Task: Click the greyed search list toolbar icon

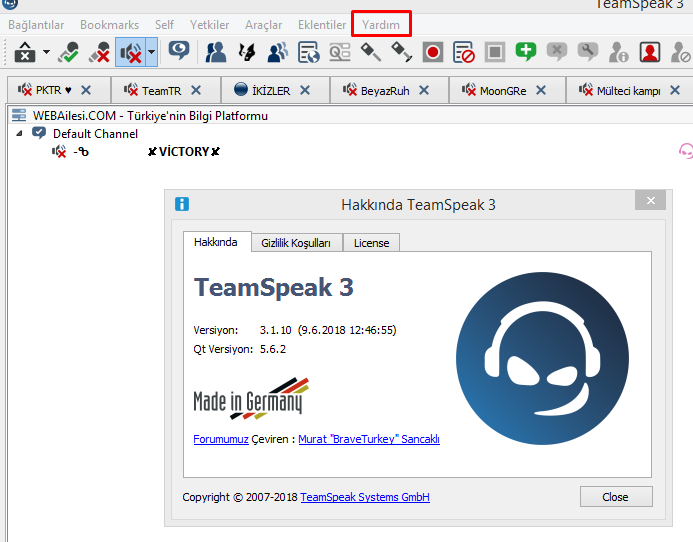Action: coord(340,53)
